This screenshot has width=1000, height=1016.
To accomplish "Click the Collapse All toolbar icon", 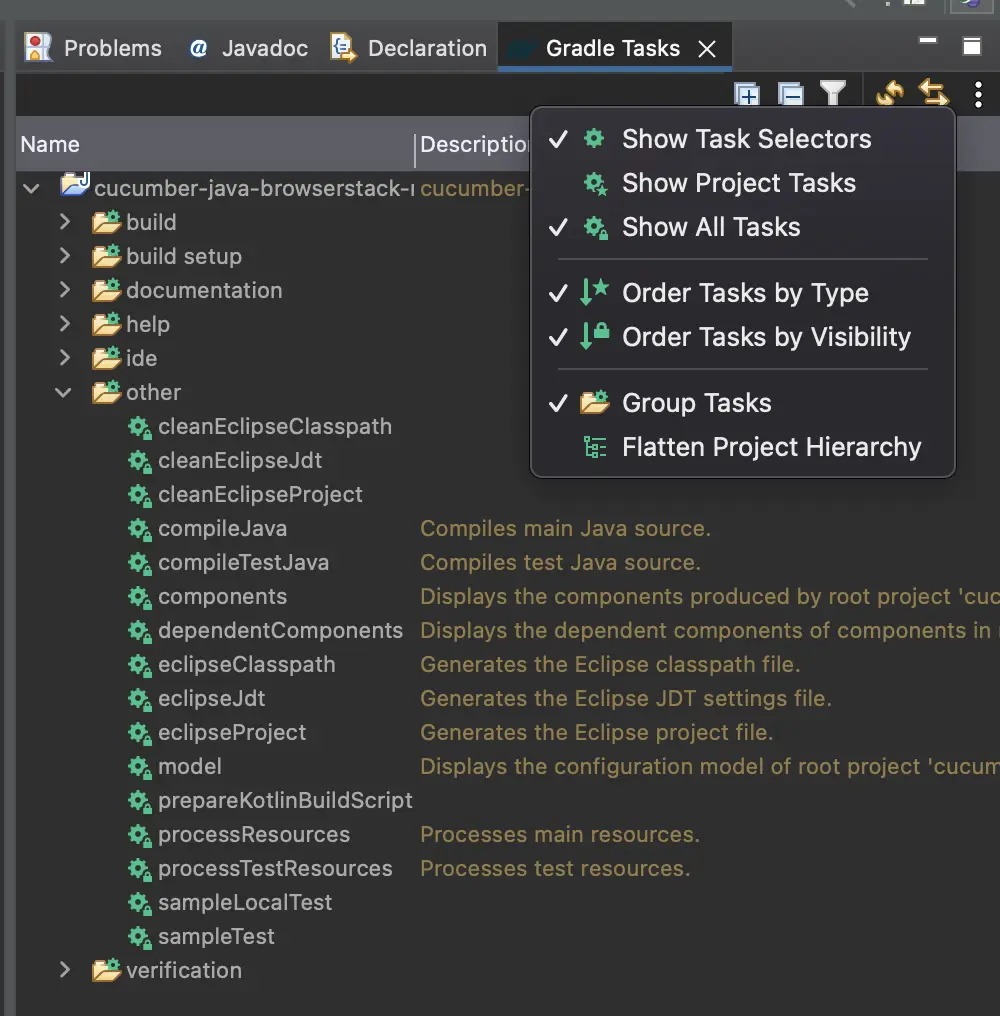I will coord(791,95).
